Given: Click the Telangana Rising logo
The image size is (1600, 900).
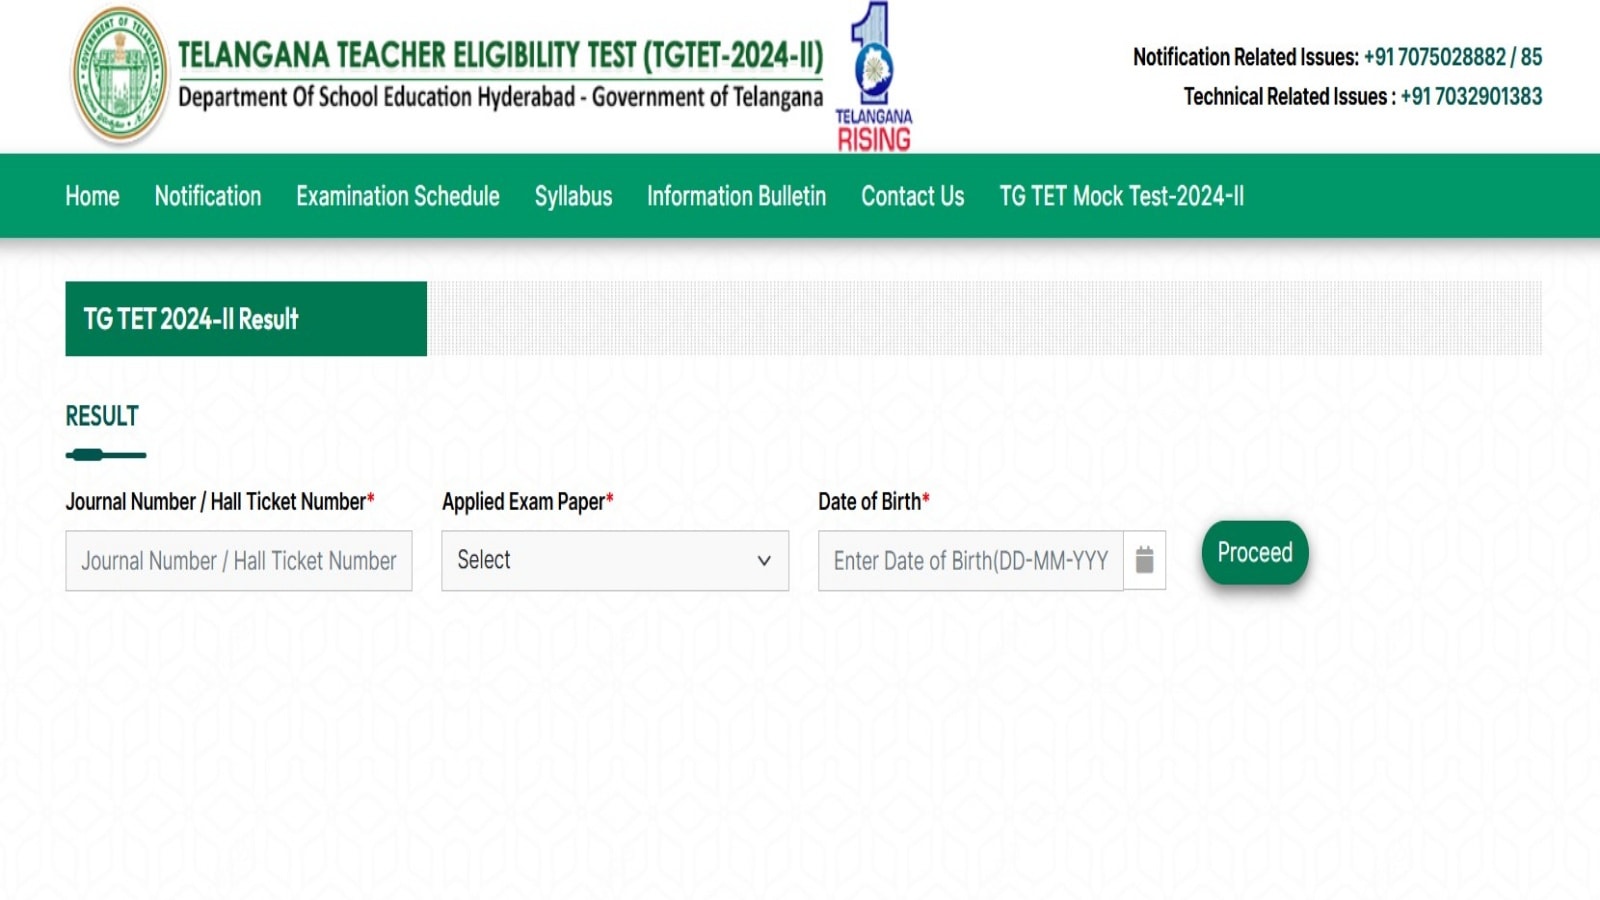Looking at the screenshot, I should pos(874,77).
